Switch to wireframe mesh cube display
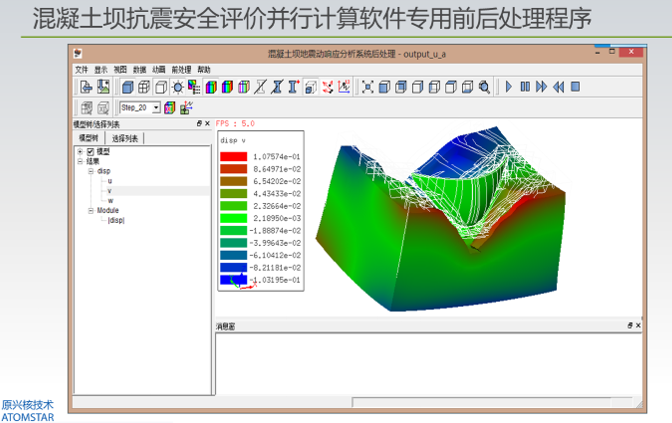 [144, 87]
